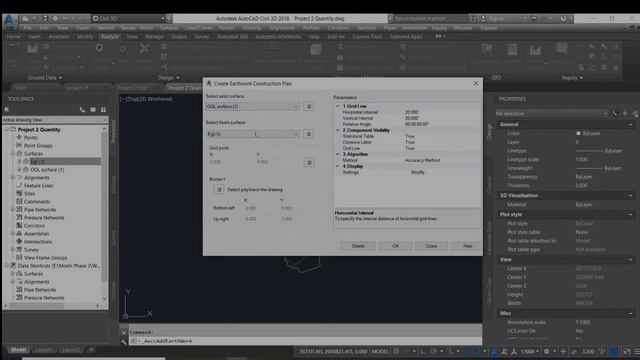640x360 pixels.
Task: Switch to the Start file tab
Action: tap(20, 88)
